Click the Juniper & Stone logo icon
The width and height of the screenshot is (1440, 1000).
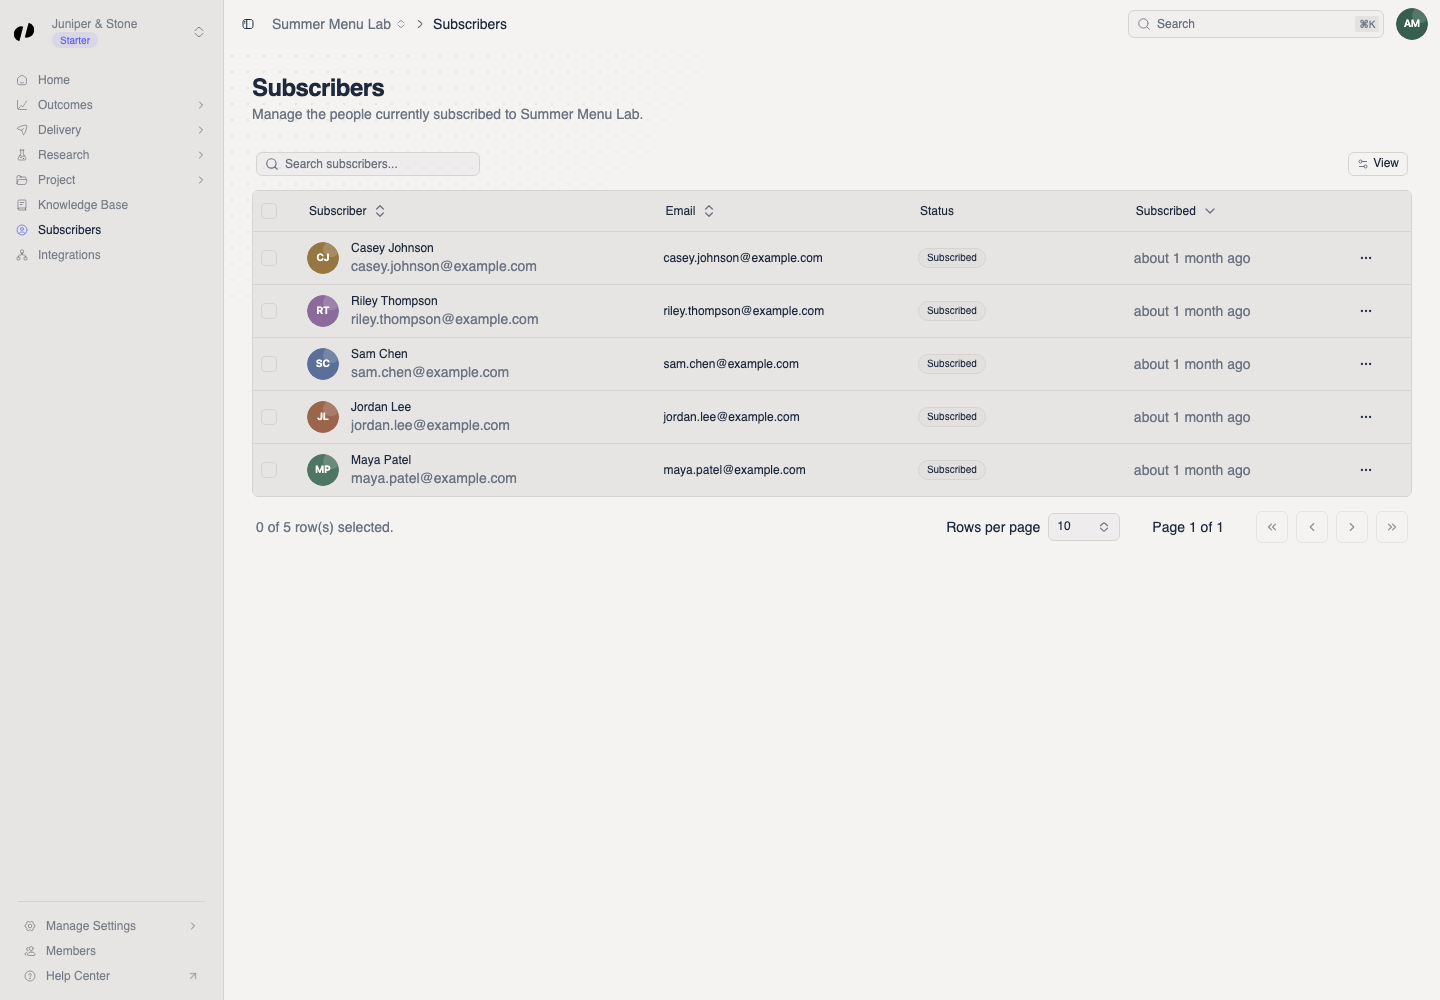(x=24, y=32)
